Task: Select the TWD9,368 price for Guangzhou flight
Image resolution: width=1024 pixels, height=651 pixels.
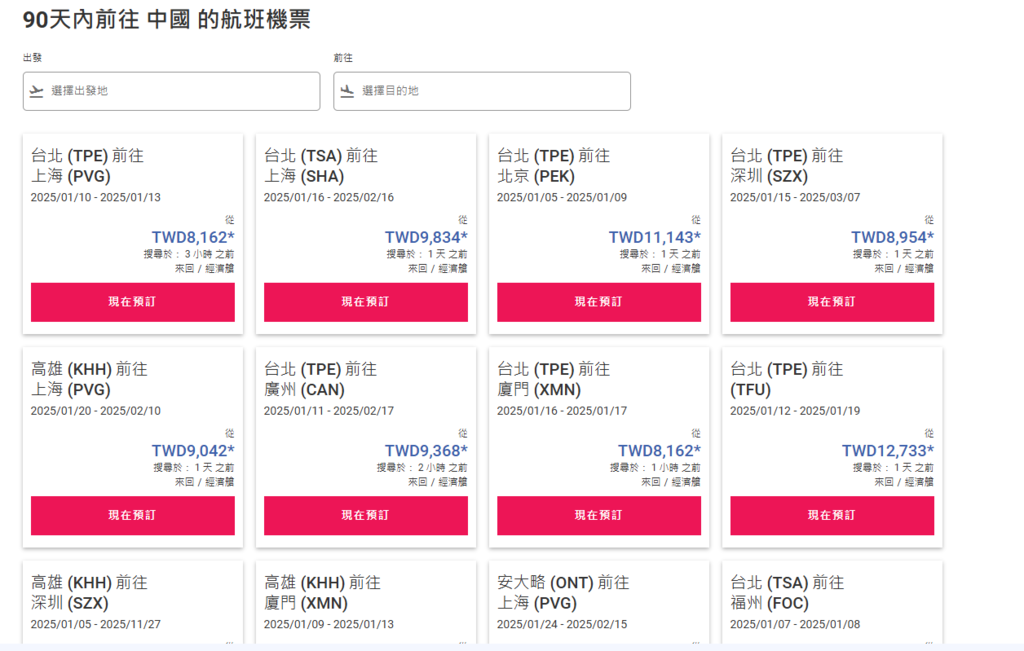Action: [x=426, y=451]
